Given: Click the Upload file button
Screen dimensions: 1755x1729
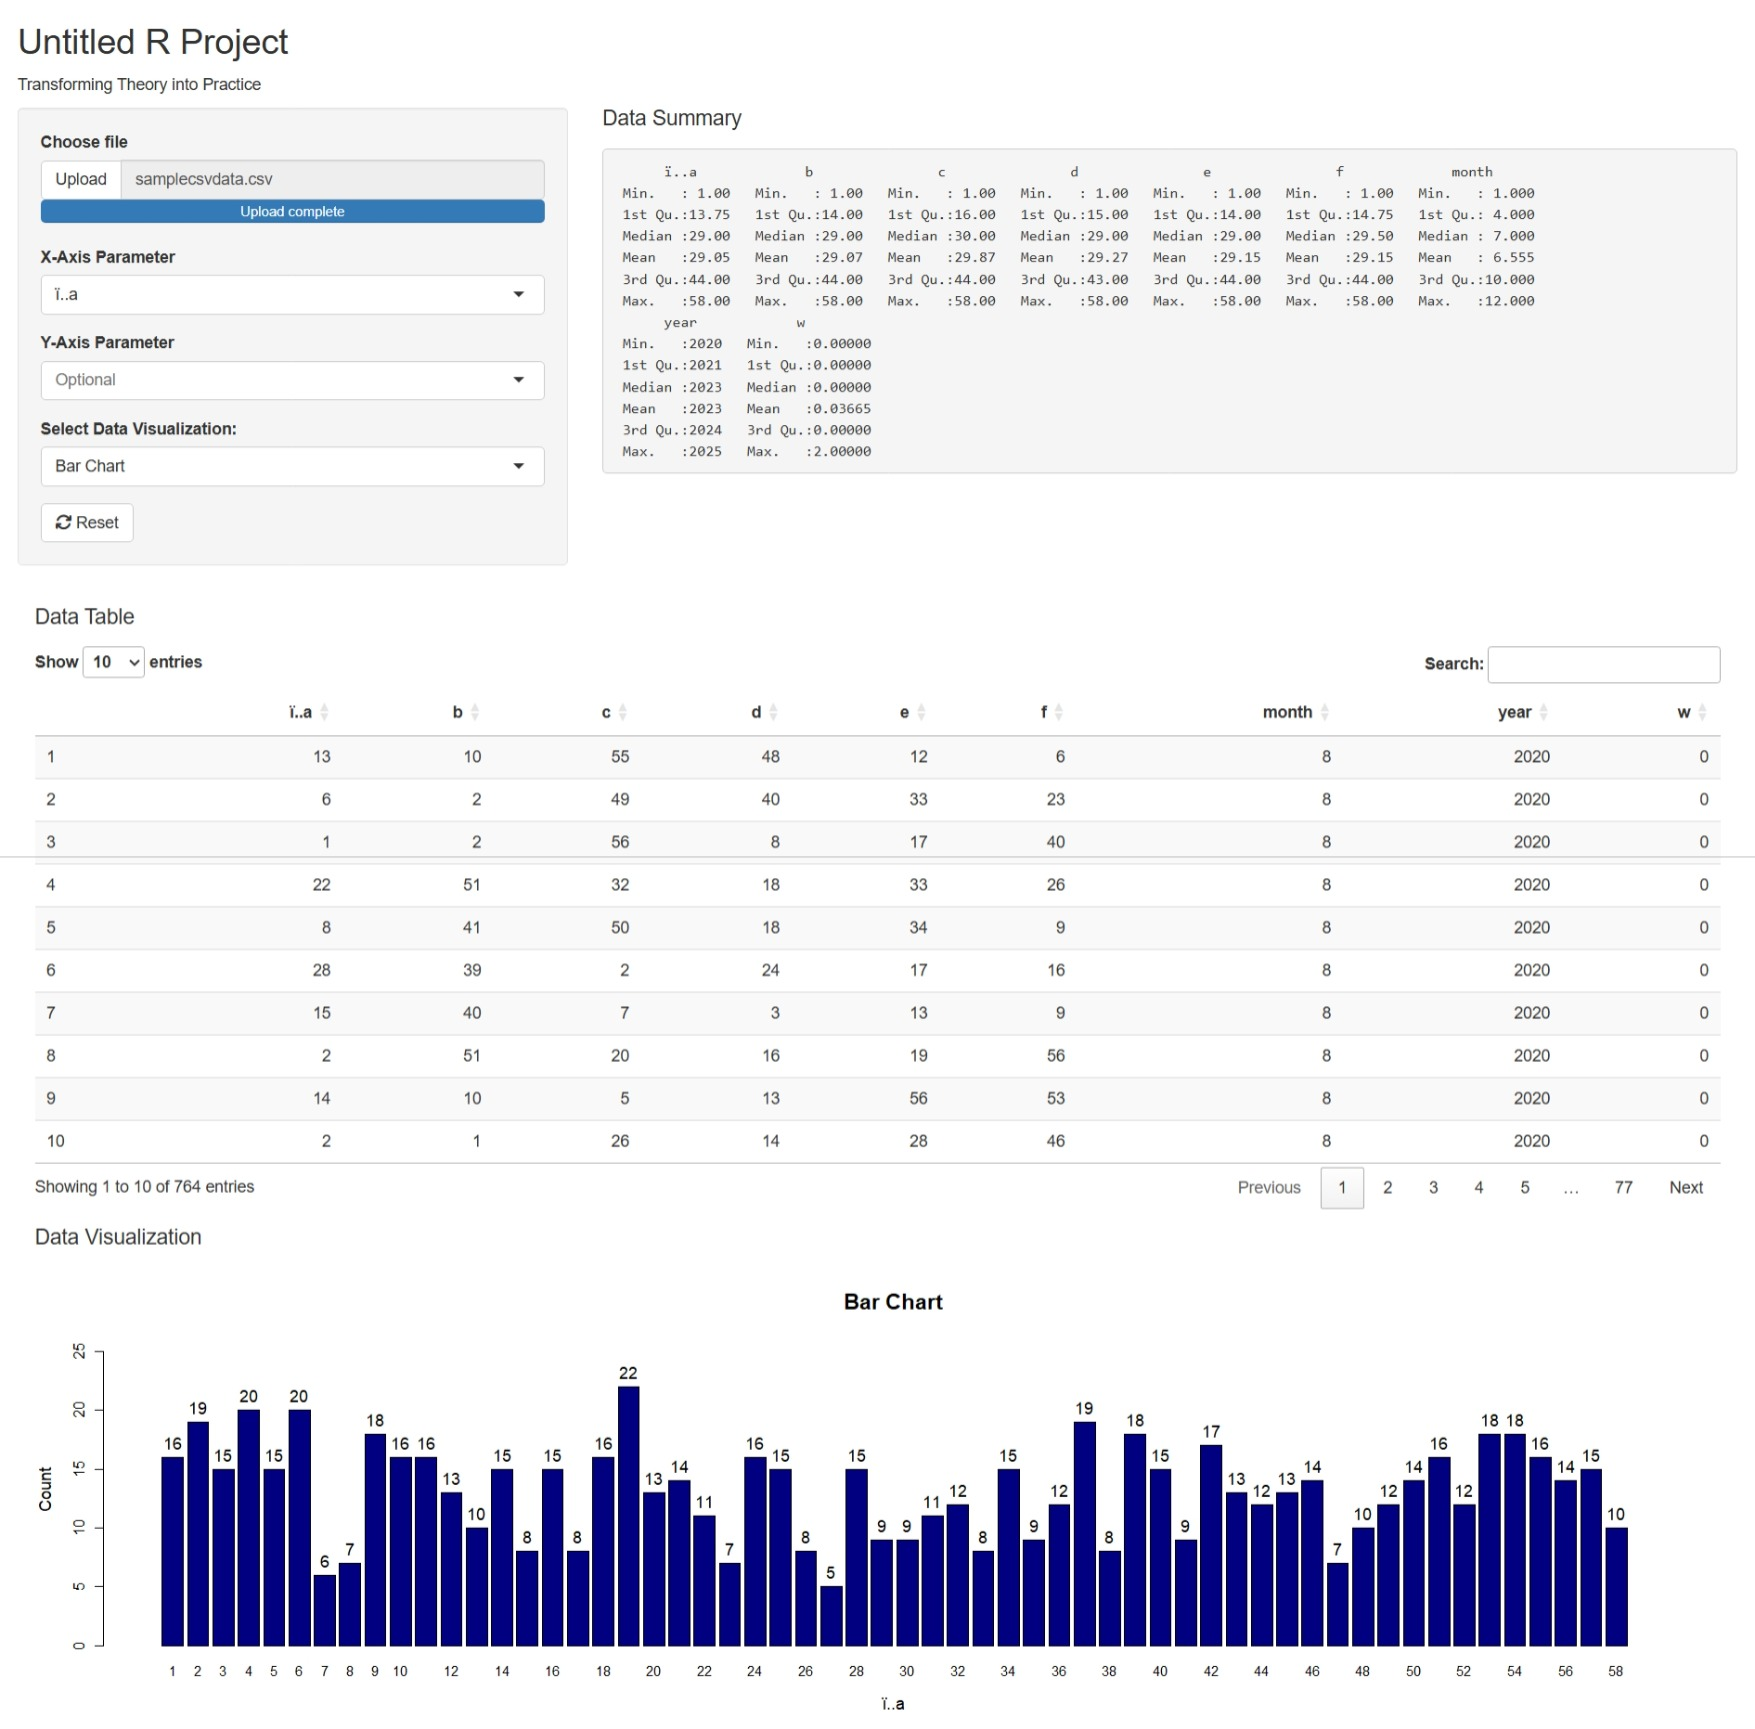Looking at the screenshot, I should (81, 179).
